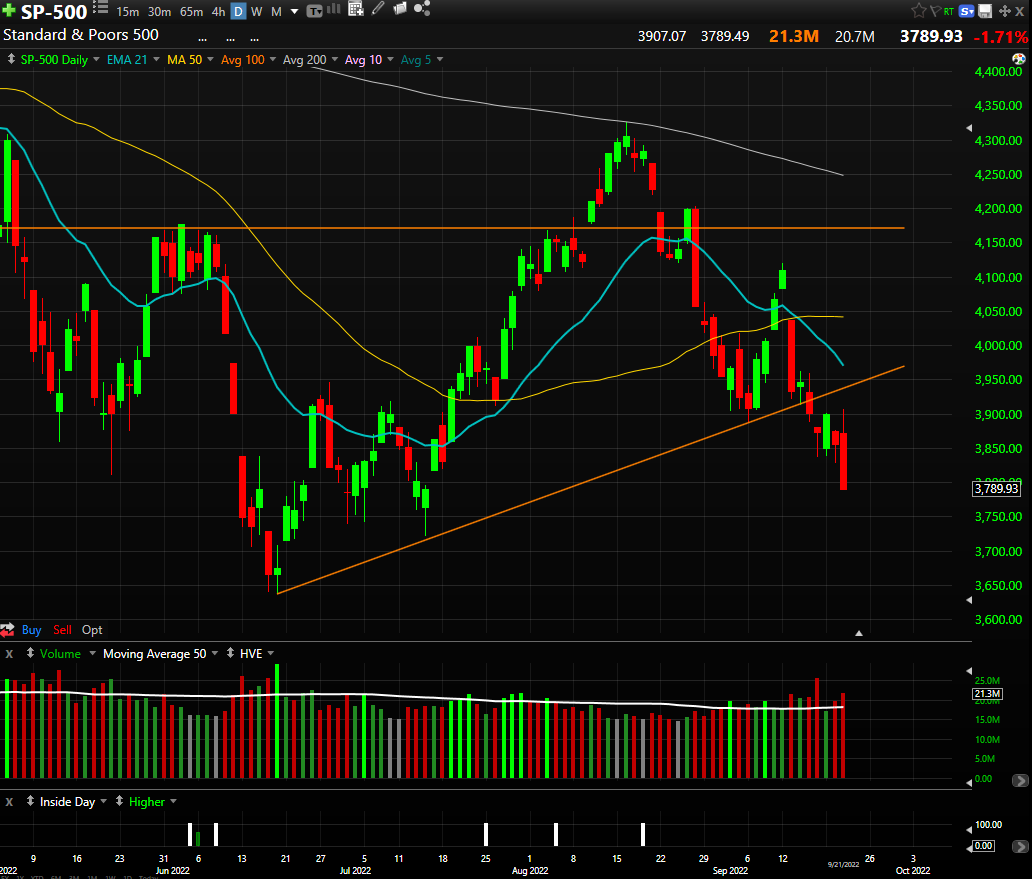The width and height of the screenshot is (1032, 879).
Task: Open the Higher condition dropdown
Action: pyautogui.click(x=173, y=801)
